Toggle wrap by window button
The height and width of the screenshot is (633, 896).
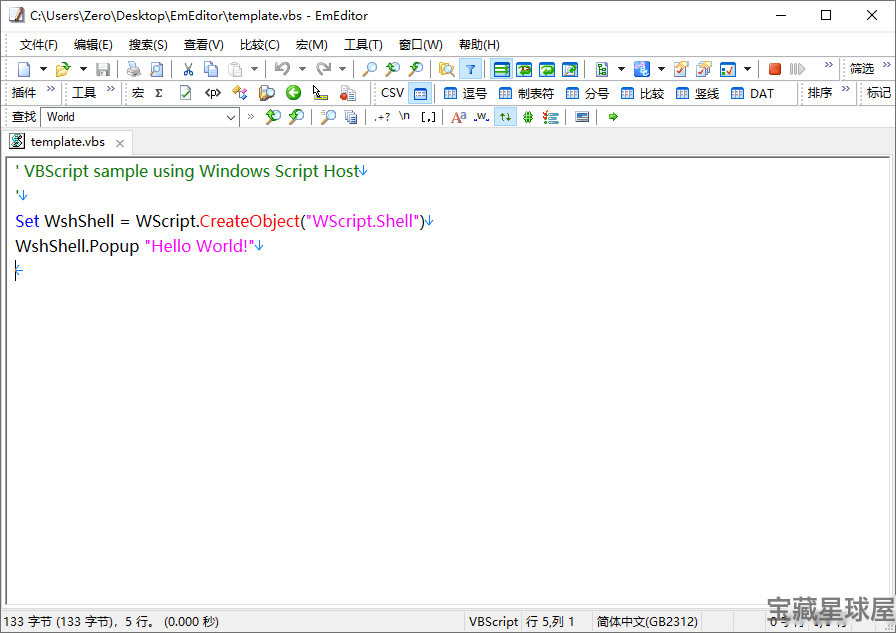pyautogui.click(x=547, y=69)
